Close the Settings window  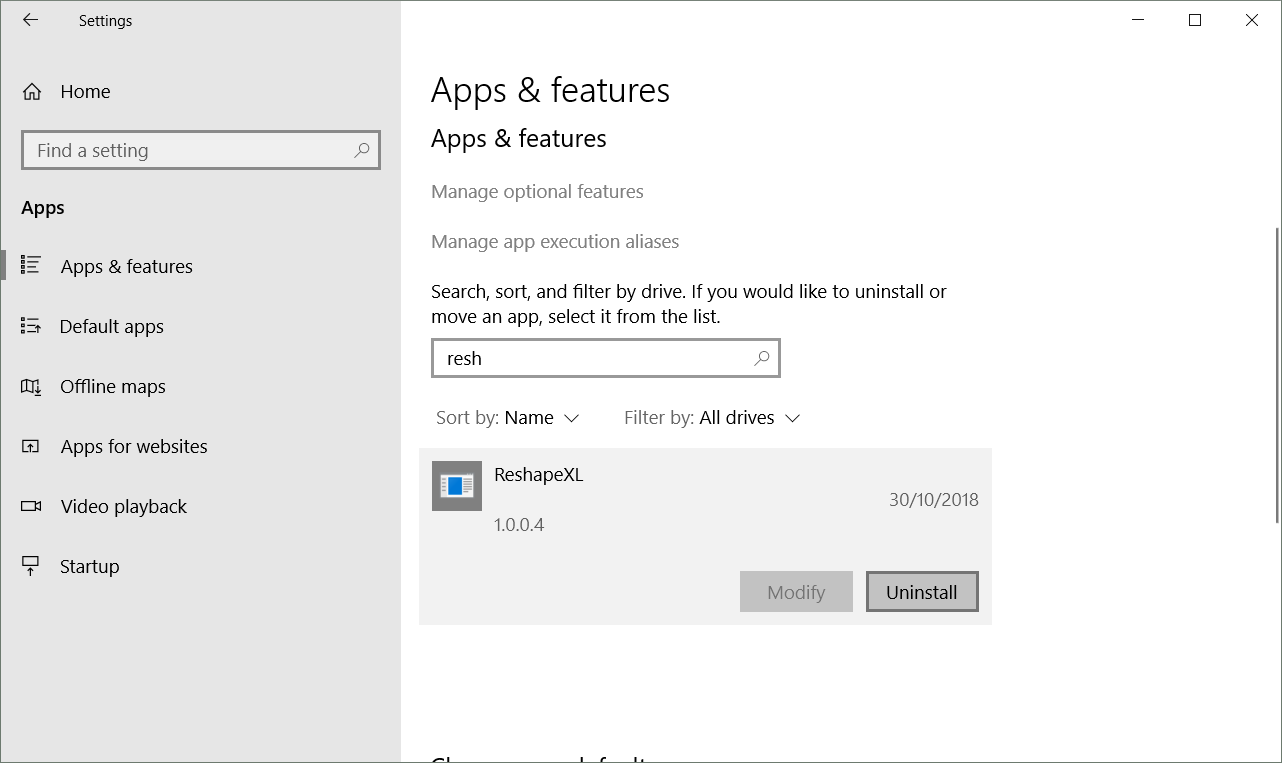click(x=1252, y=20)
